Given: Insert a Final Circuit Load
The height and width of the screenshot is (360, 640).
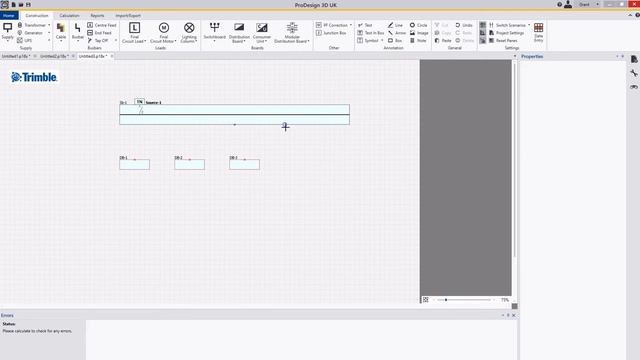Looking at the screenshot, I should pos(134,33).
